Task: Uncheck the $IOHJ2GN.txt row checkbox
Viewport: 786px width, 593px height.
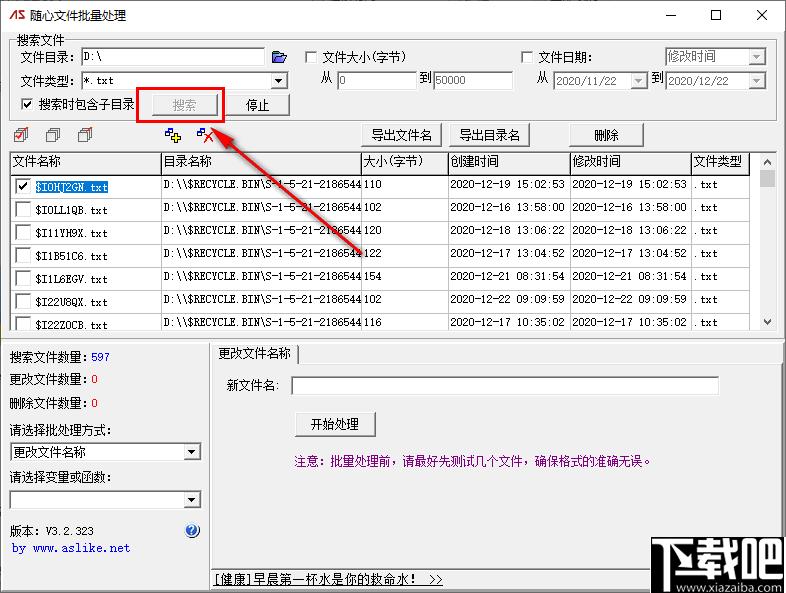Action: tap(23, 186)
